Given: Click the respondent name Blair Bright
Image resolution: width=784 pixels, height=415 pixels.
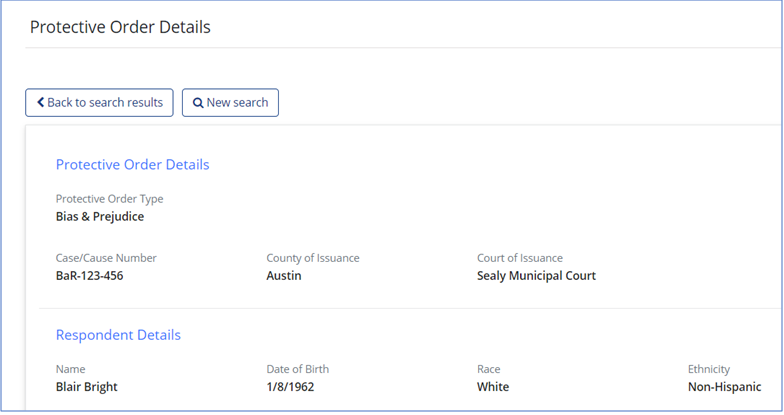Looking at the screenshot, I should coord(86,386).
